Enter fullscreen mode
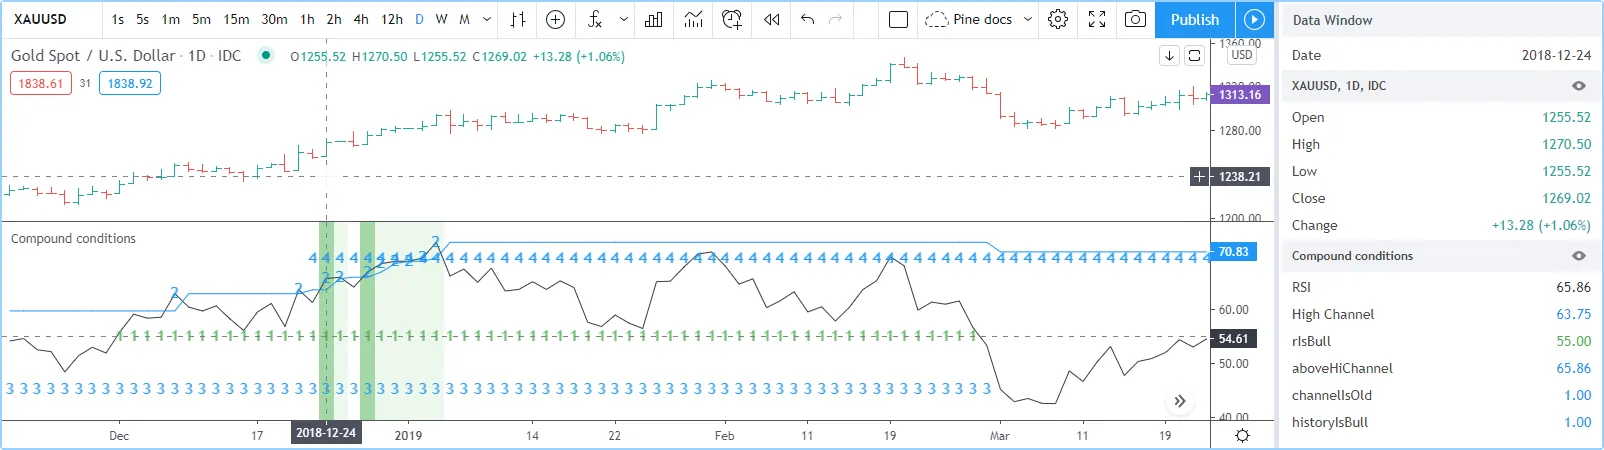1604x450 pixels. click(x=1097, y=19)
